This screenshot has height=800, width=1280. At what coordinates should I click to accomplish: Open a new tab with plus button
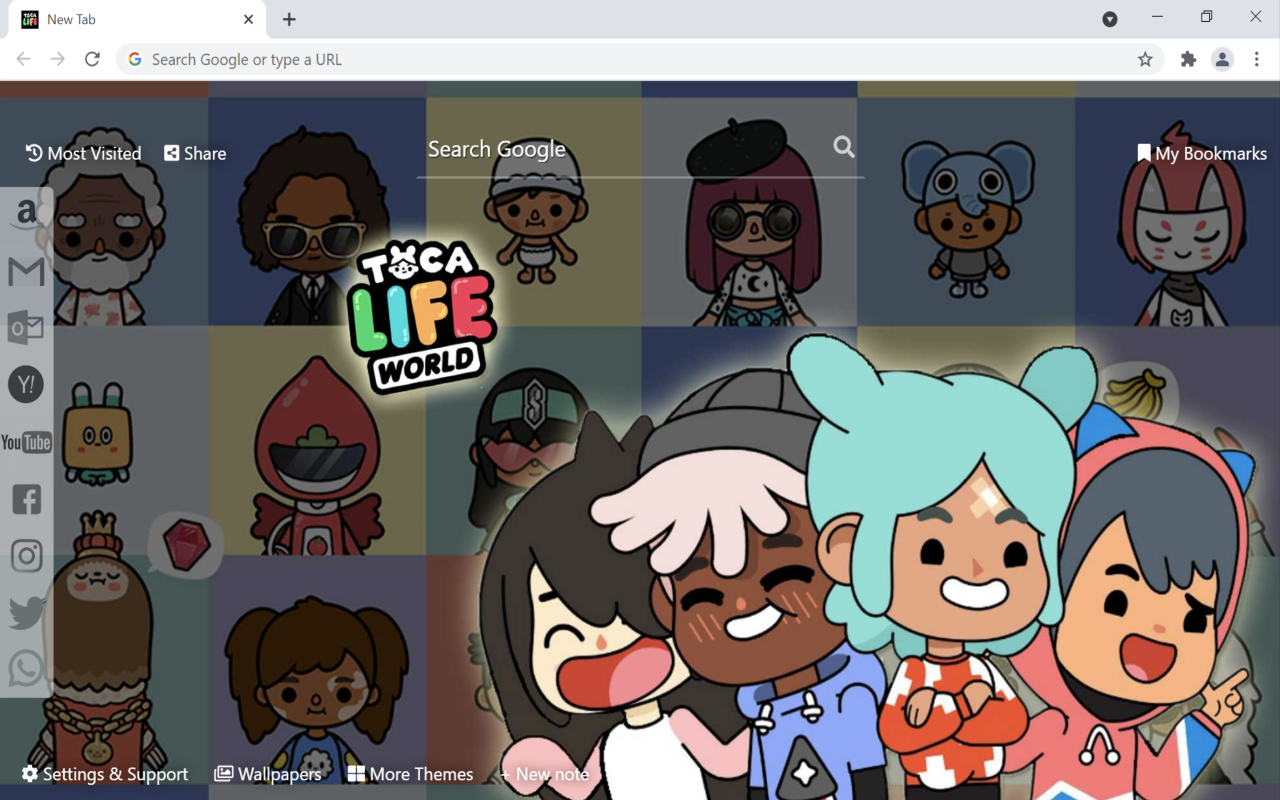[x=289, y=19]
